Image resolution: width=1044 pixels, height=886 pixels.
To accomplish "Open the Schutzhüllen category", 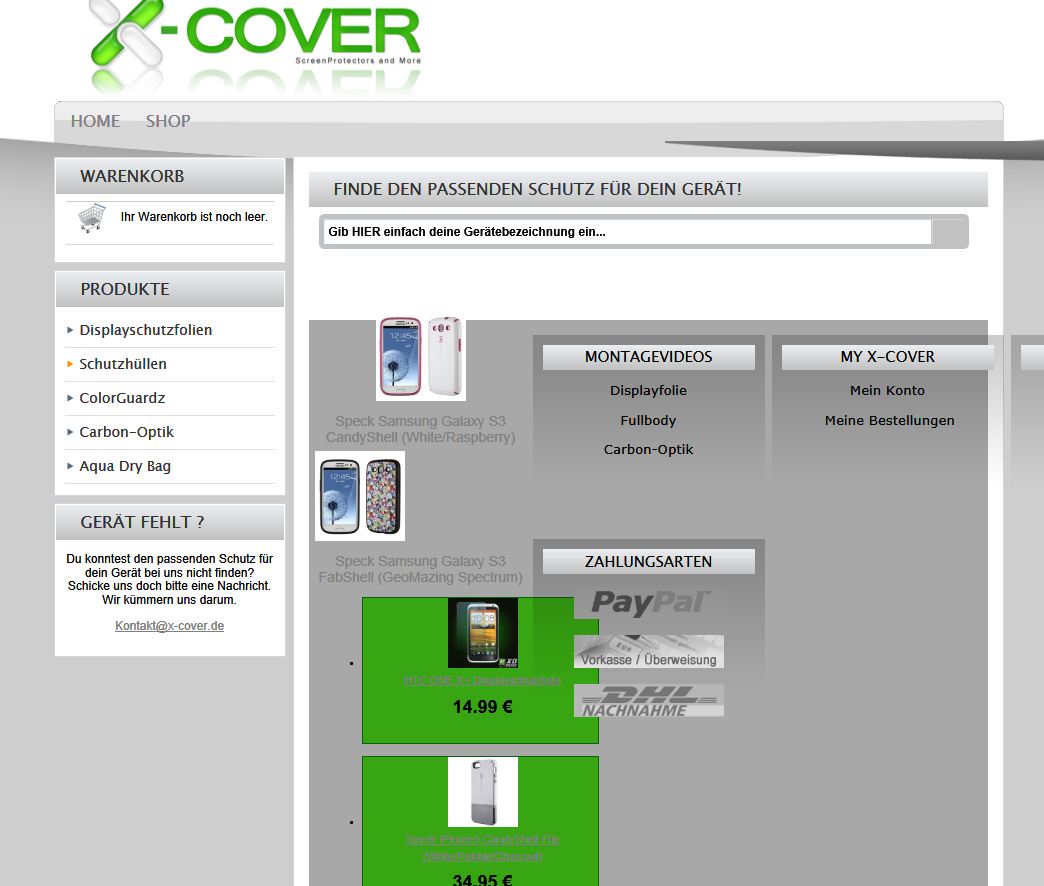I will tap(123, 364).
